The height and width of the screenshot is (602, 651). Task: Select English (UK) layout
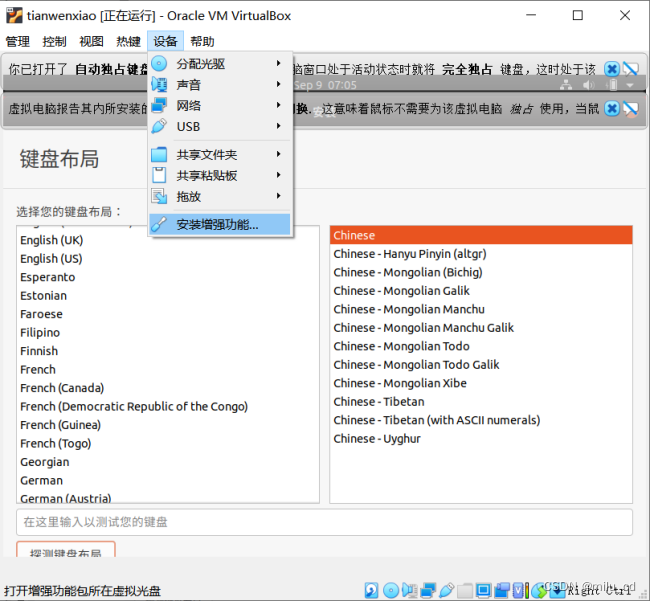[51, 240]
